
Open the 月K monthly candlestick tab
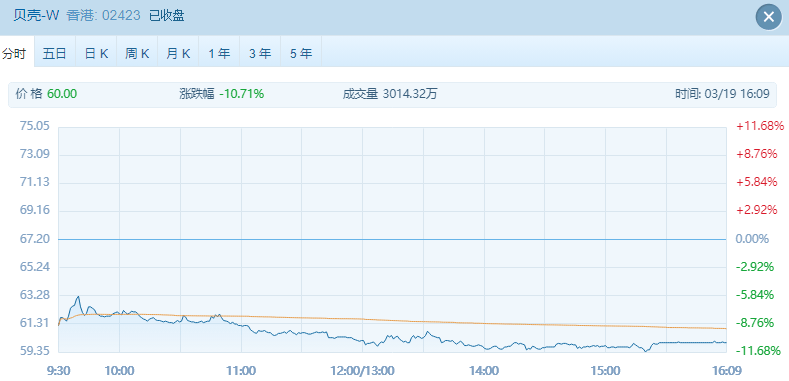(x=178, y=54)
